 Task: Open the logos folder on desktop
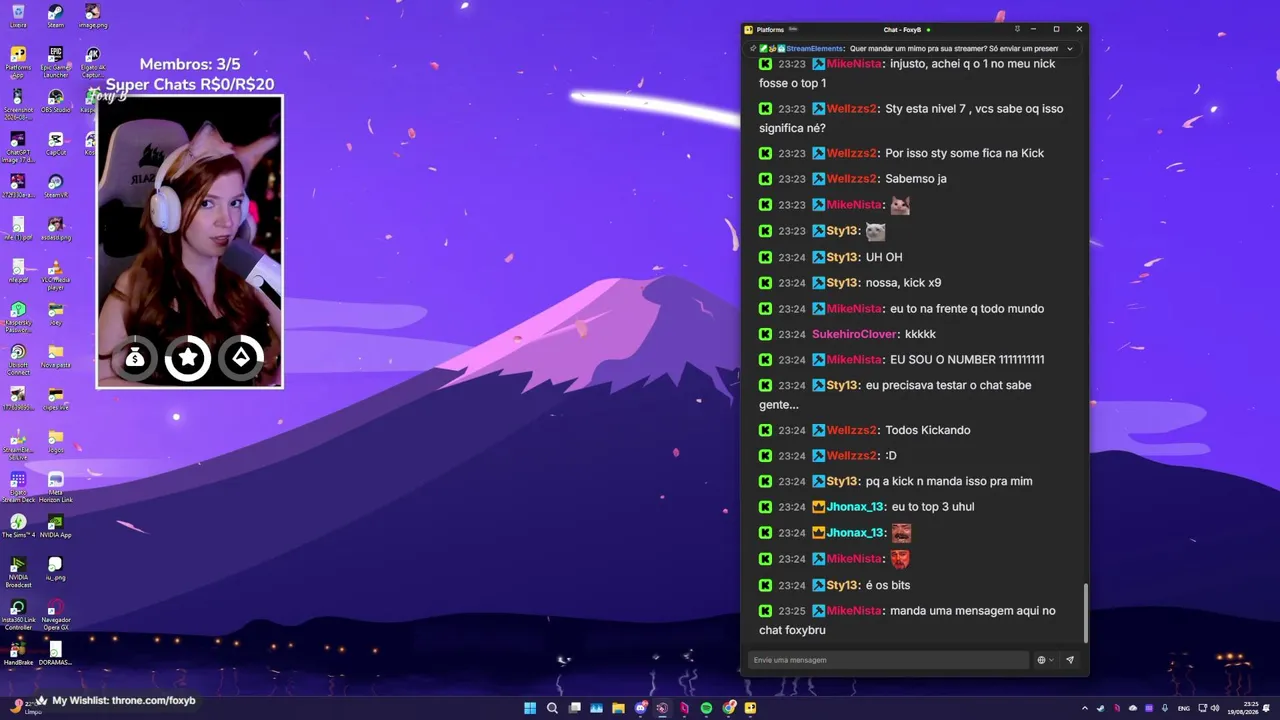pyautogui.click(x=56, y=441)
